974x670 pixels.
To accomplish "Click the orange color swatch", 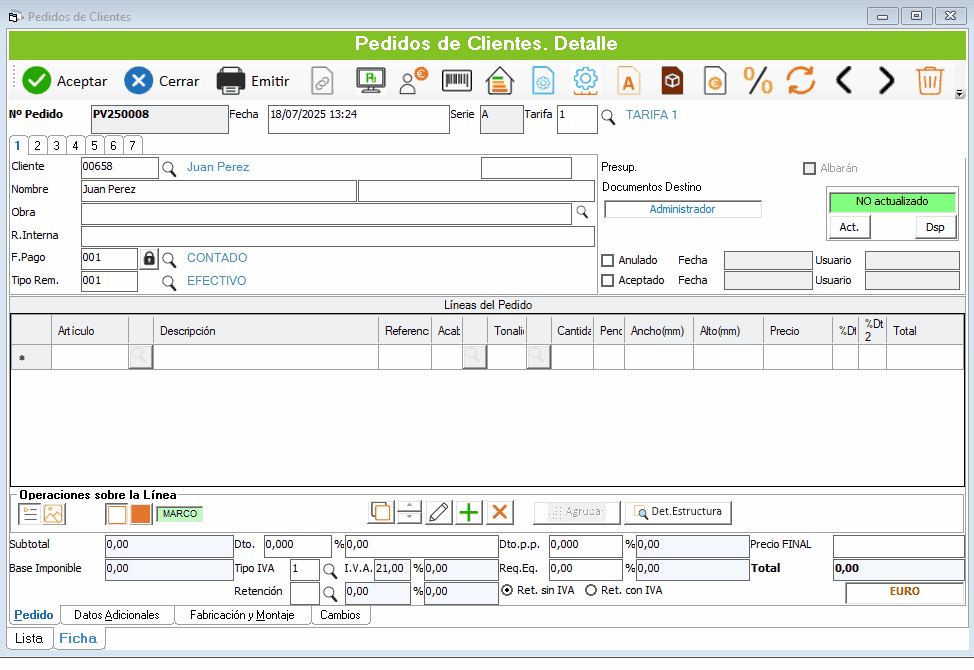I will (140, 514).
